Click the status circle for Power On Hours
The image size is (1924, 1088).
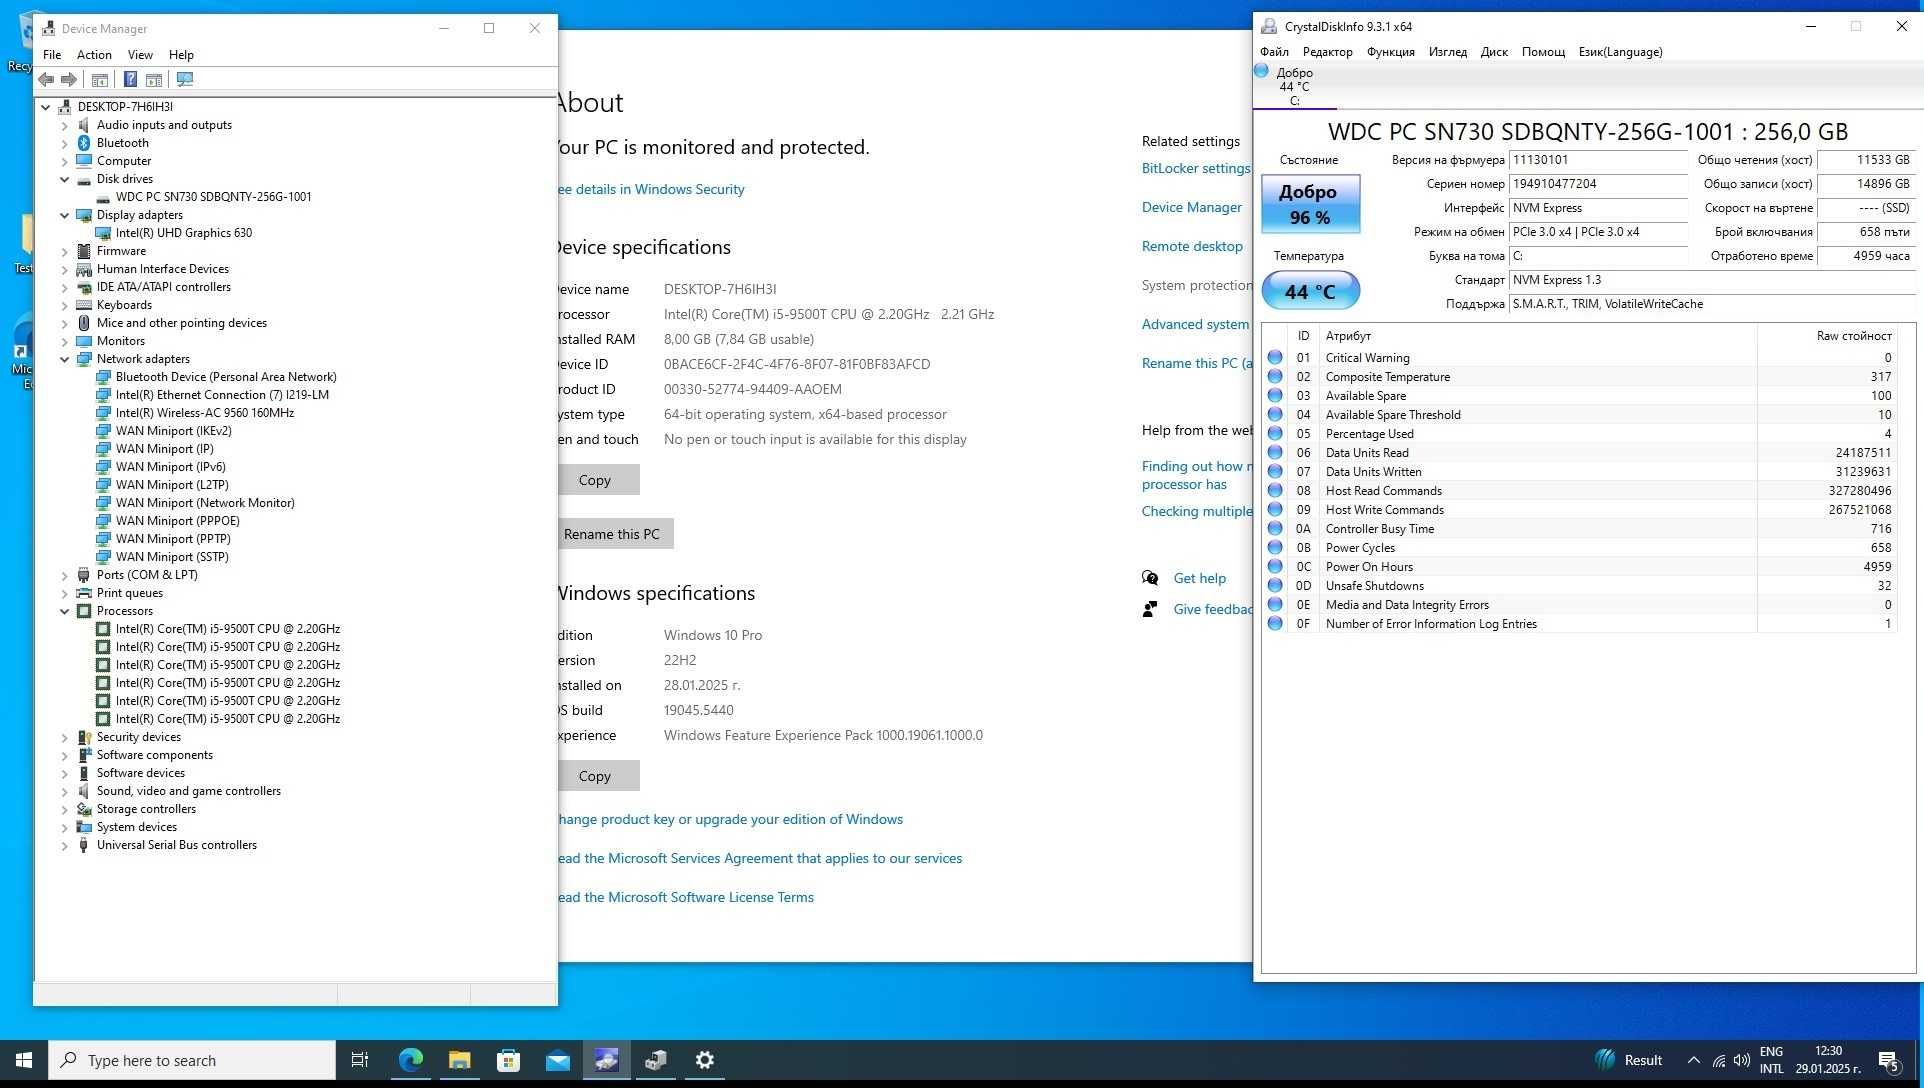click(1275, 566)
